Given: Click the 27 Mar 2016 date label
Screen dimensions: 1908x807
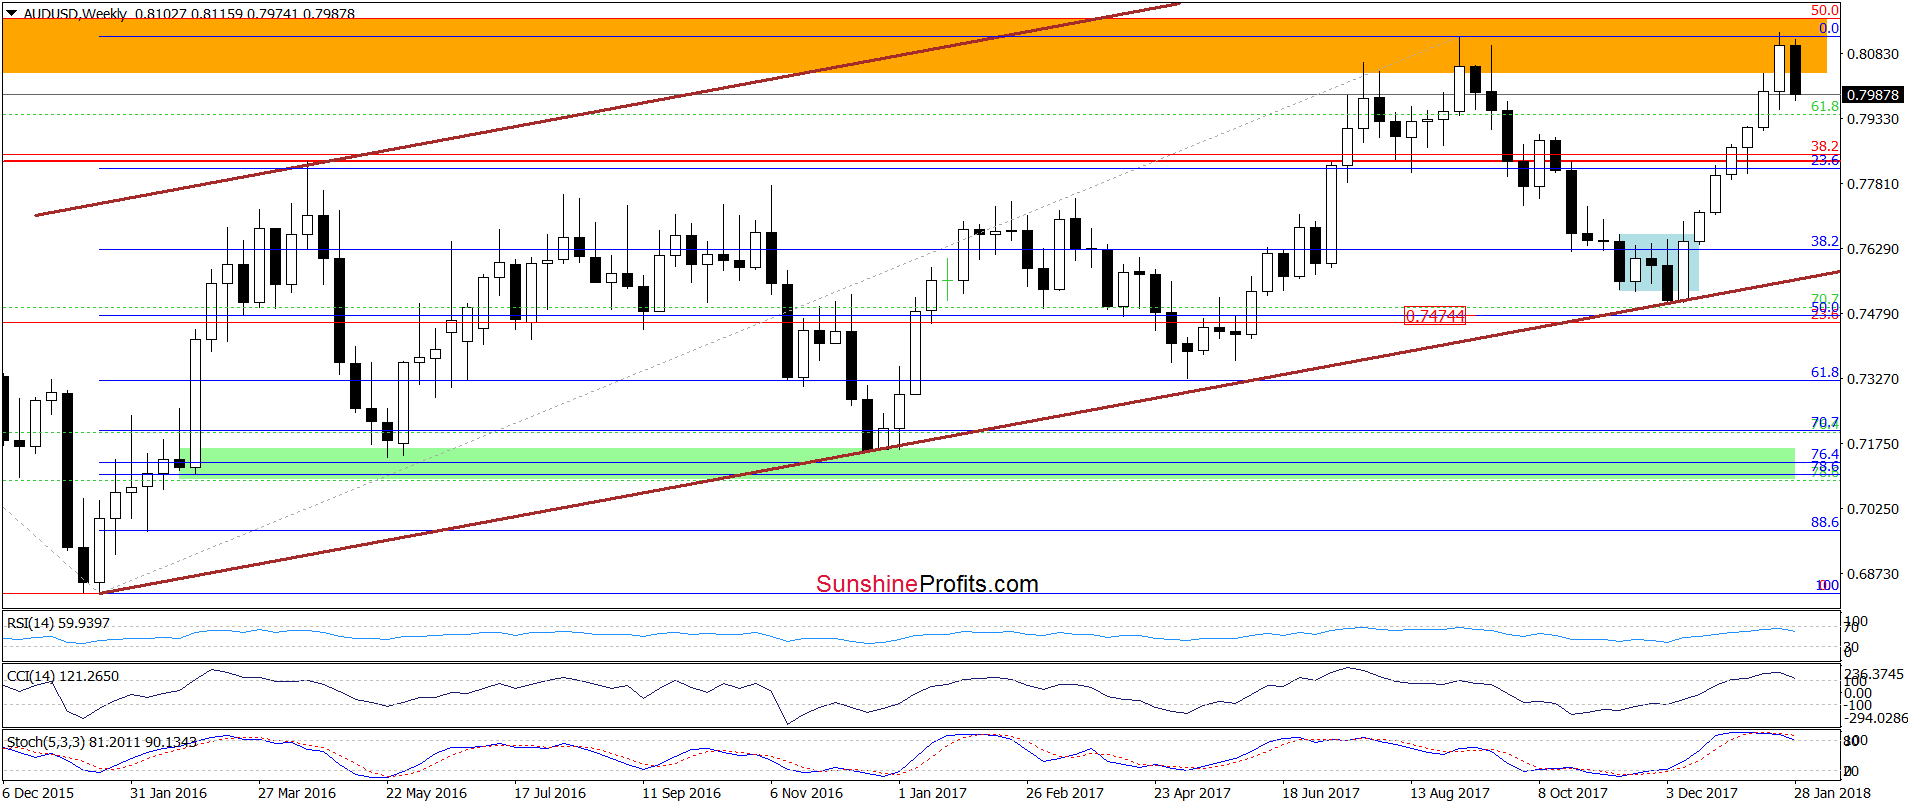Looking at the screenshot, I should coord(297,793).
